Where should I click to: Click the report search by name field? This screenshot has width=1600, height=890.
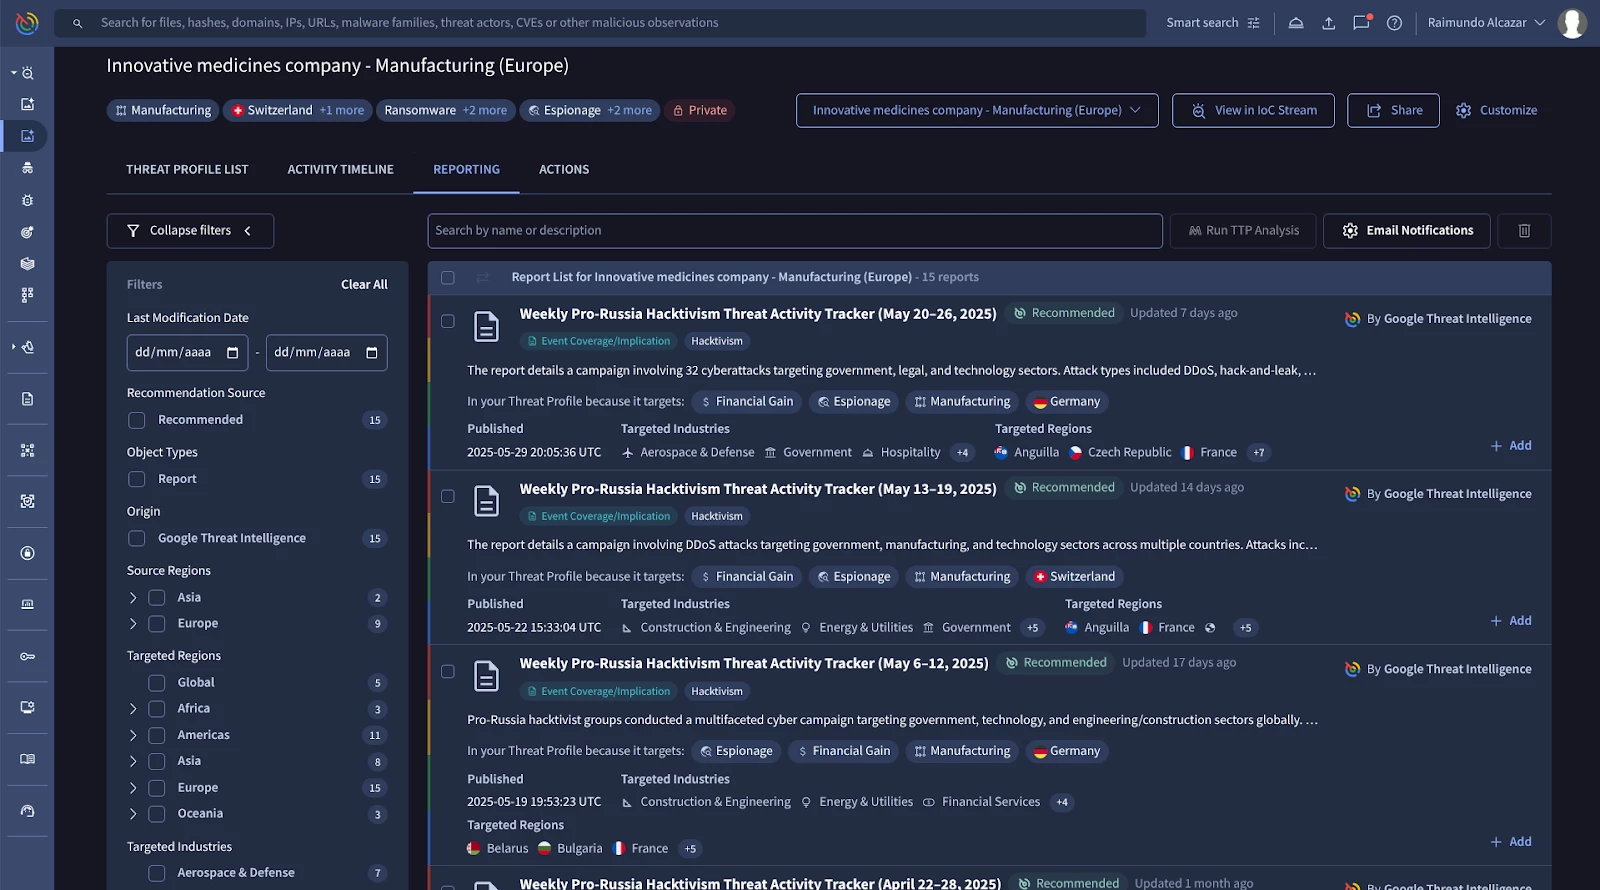(794, 231)
